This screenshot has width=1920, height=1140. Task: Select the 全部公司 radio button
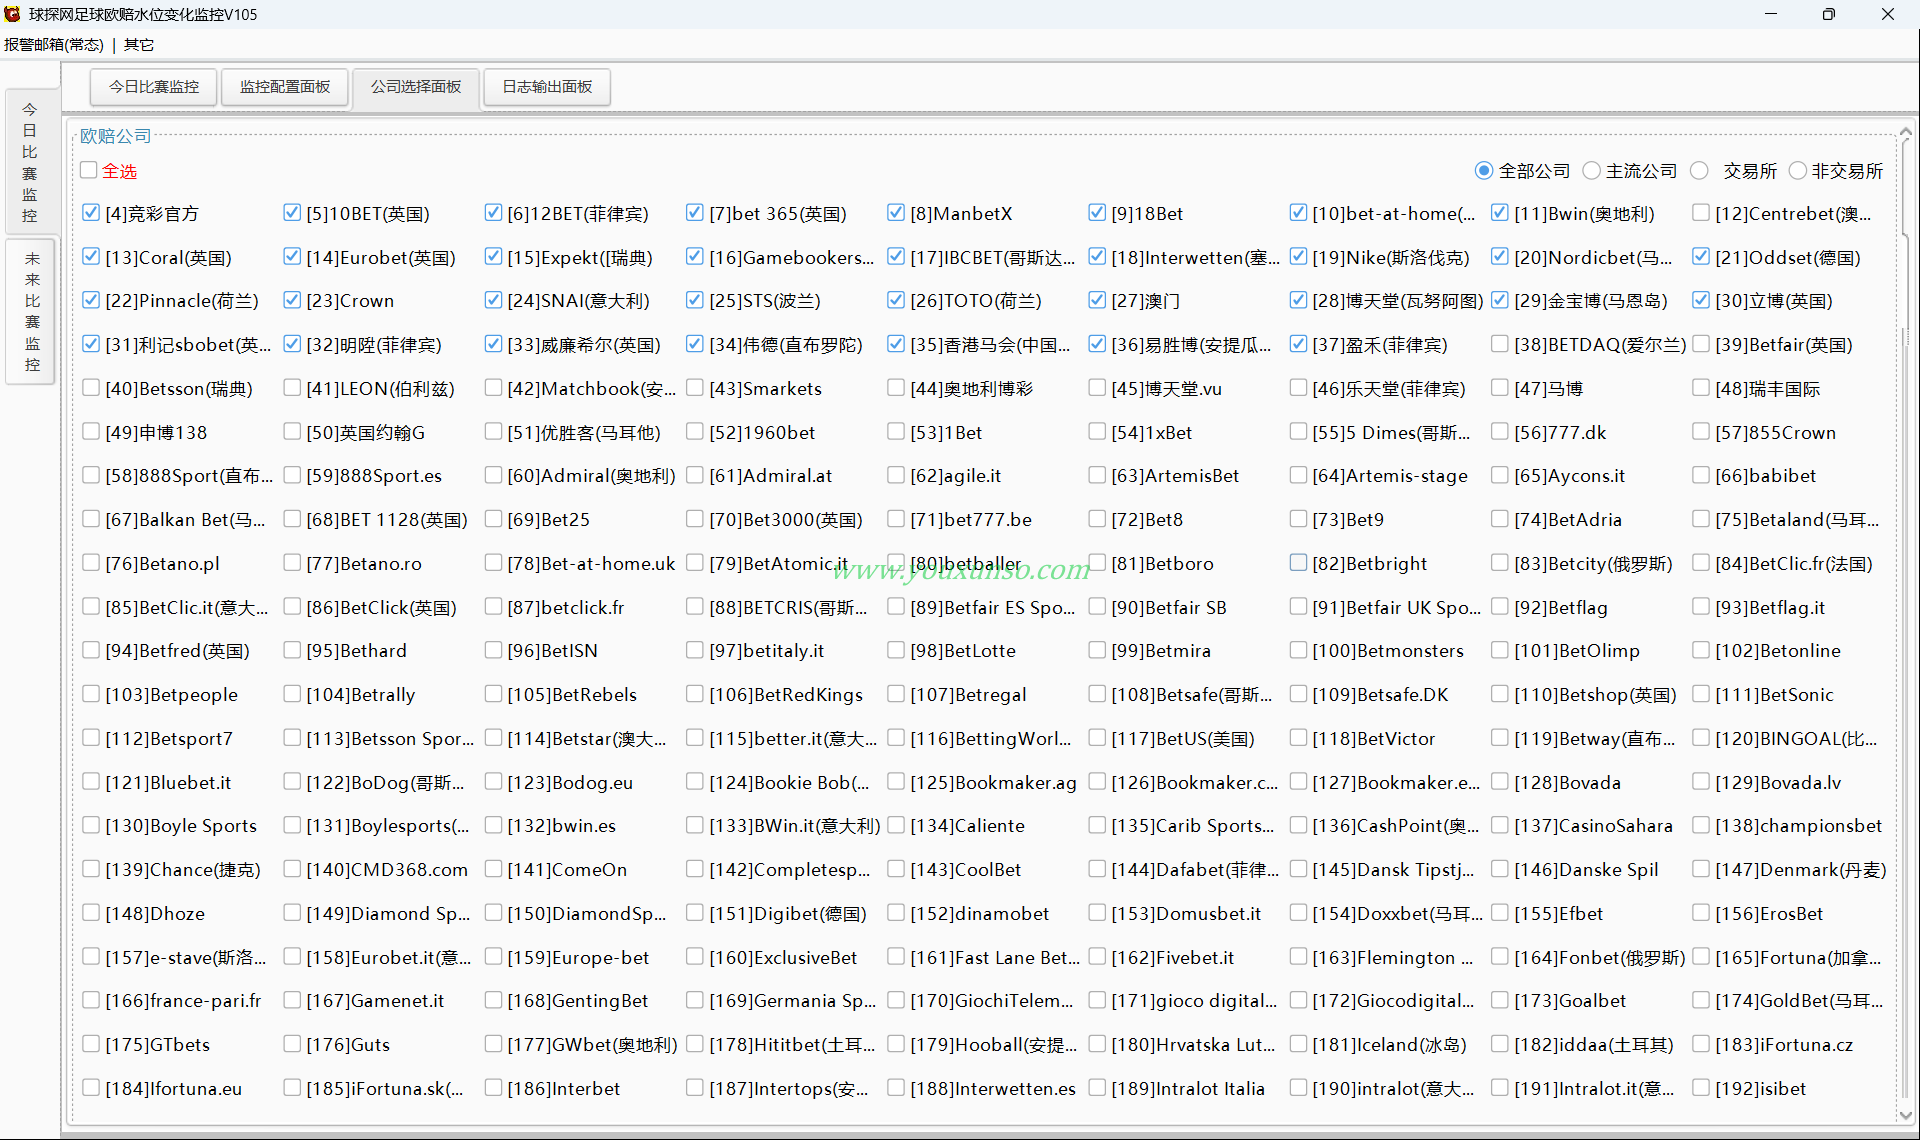[x=1484, y=171]
